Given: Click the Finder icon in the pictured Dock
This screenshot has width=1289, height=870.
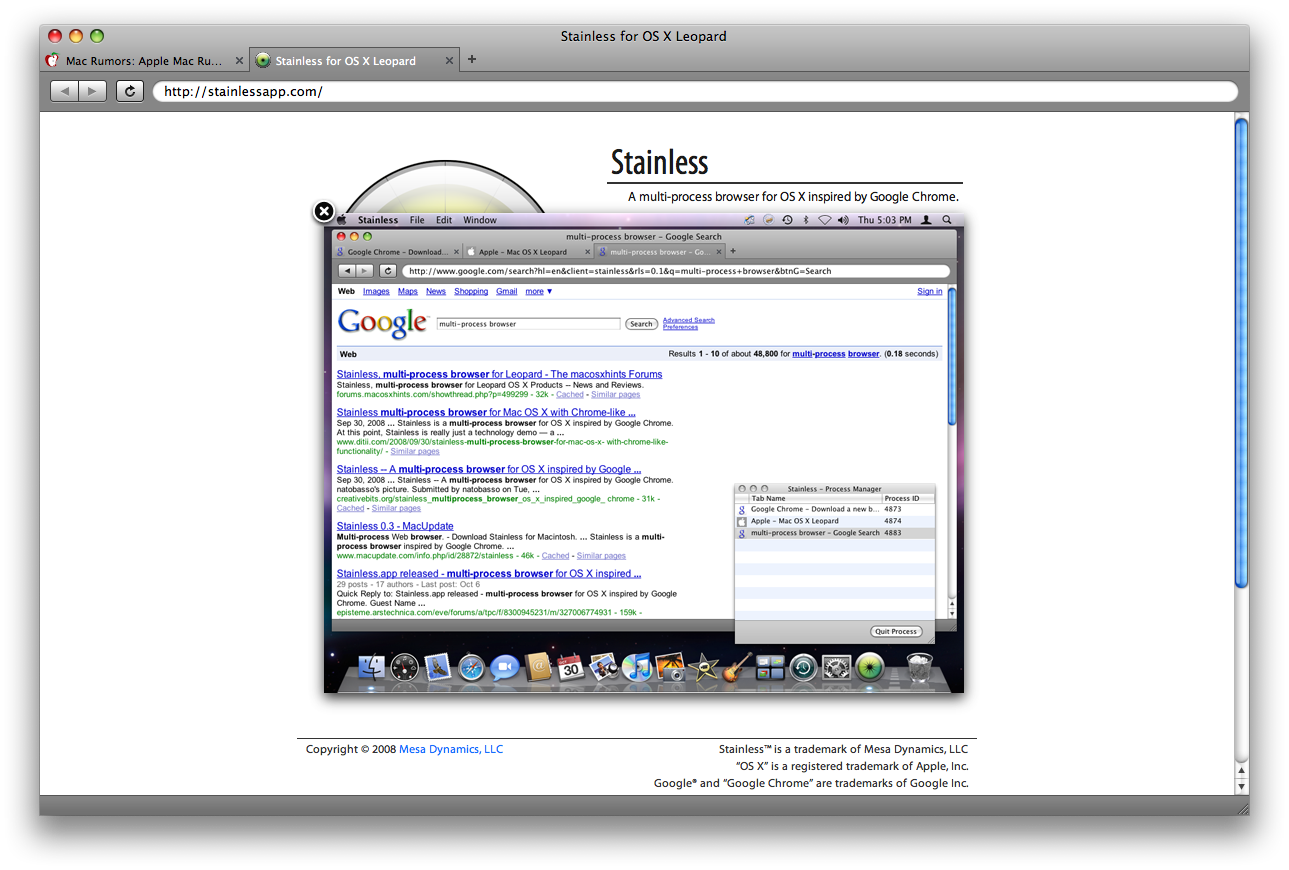Looking at the screenshot, I should click(371, 667).
